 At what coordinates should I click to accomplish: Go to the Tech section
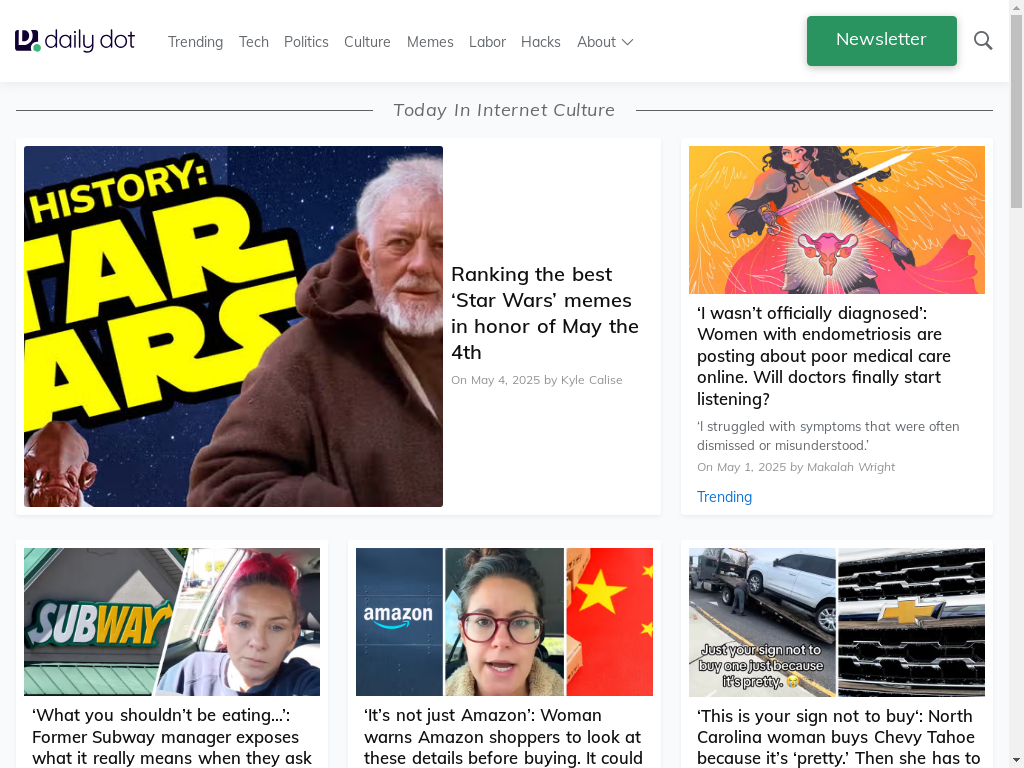253,42
